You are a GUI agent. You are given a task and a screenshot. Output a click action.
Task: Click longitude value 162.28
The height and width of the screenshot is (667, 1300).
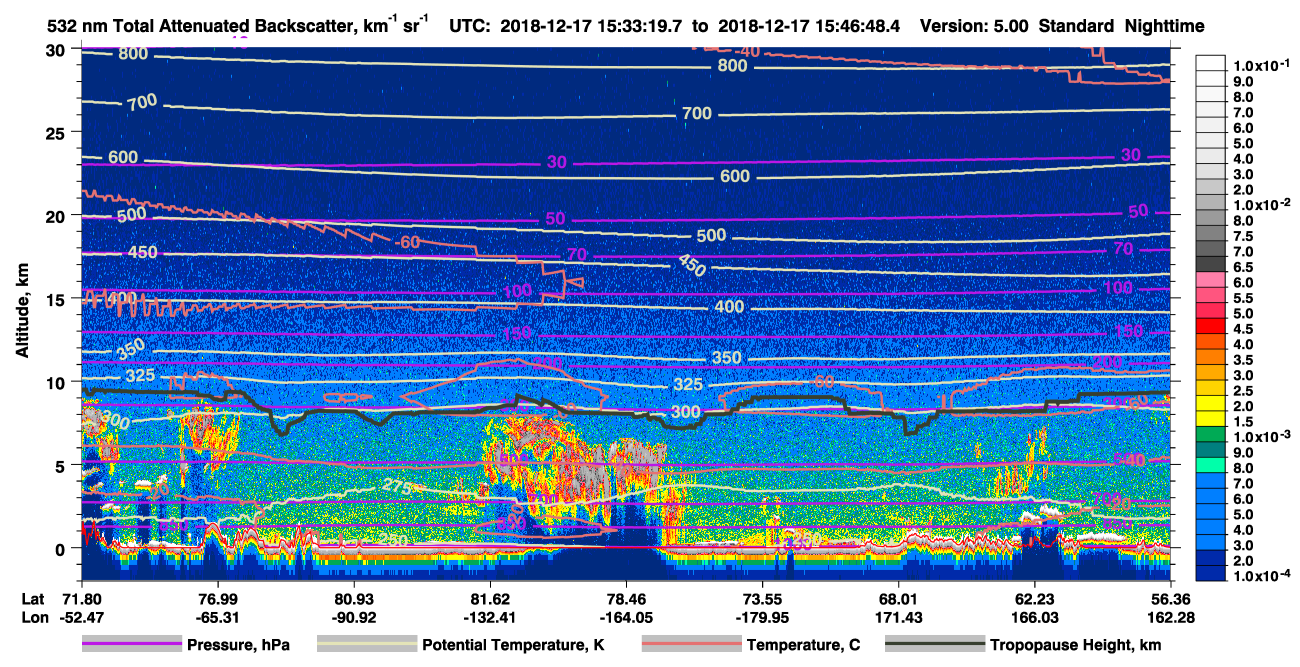[x=1170, y=618]
